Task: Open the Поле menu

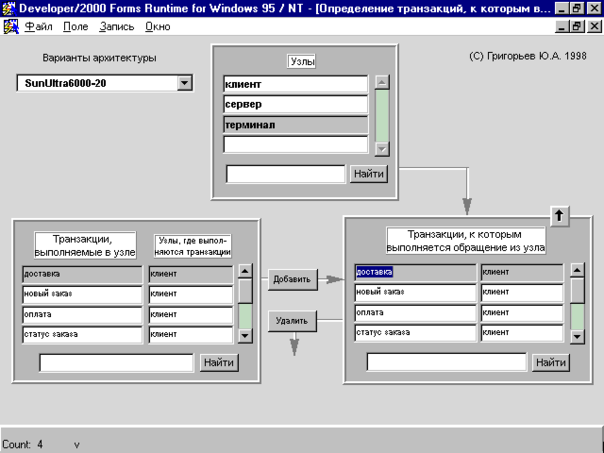Action: (x=76, y=27)
